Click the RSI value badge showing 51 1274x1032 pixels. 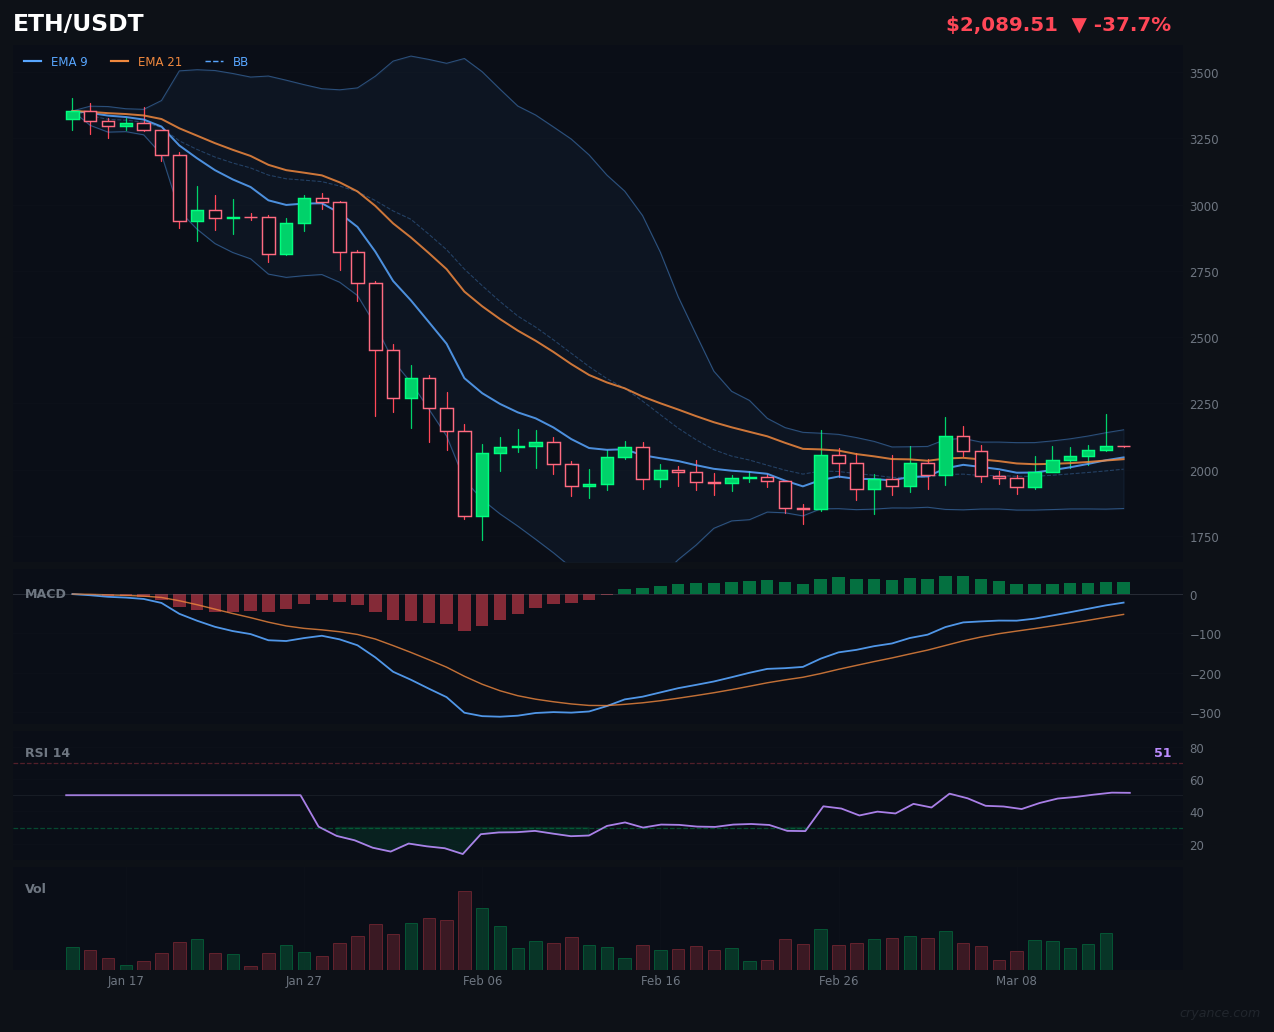[x=1162, y=752]
